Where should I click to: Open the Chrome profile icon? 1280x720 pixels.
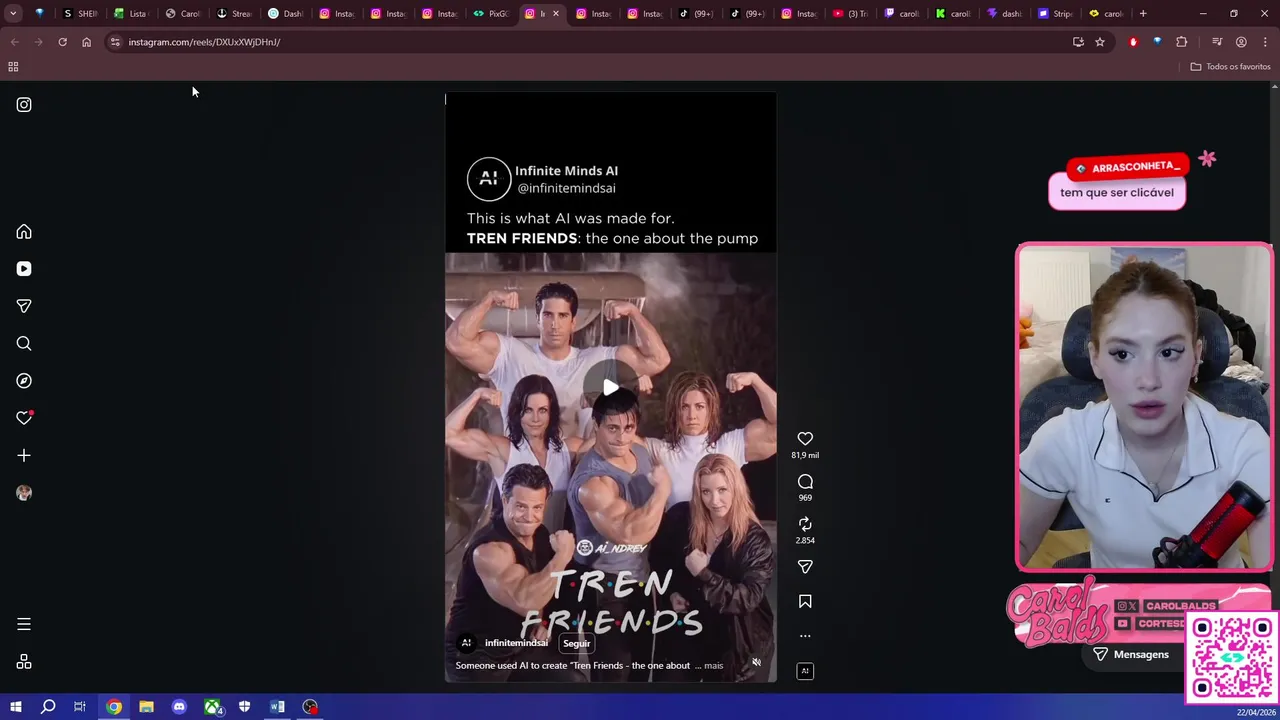coord(1241,42)
